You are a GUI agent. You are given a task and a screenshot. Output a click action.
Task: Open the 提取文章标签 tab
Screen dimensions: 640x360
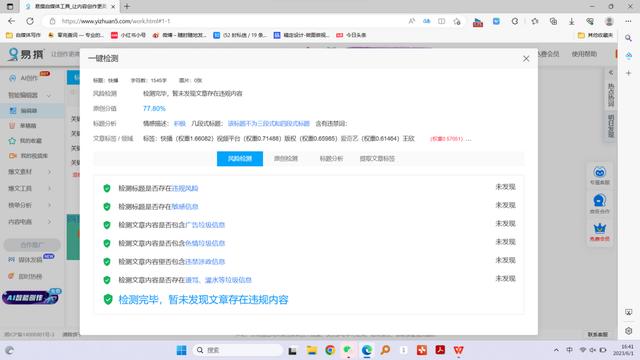pos(377,159)
